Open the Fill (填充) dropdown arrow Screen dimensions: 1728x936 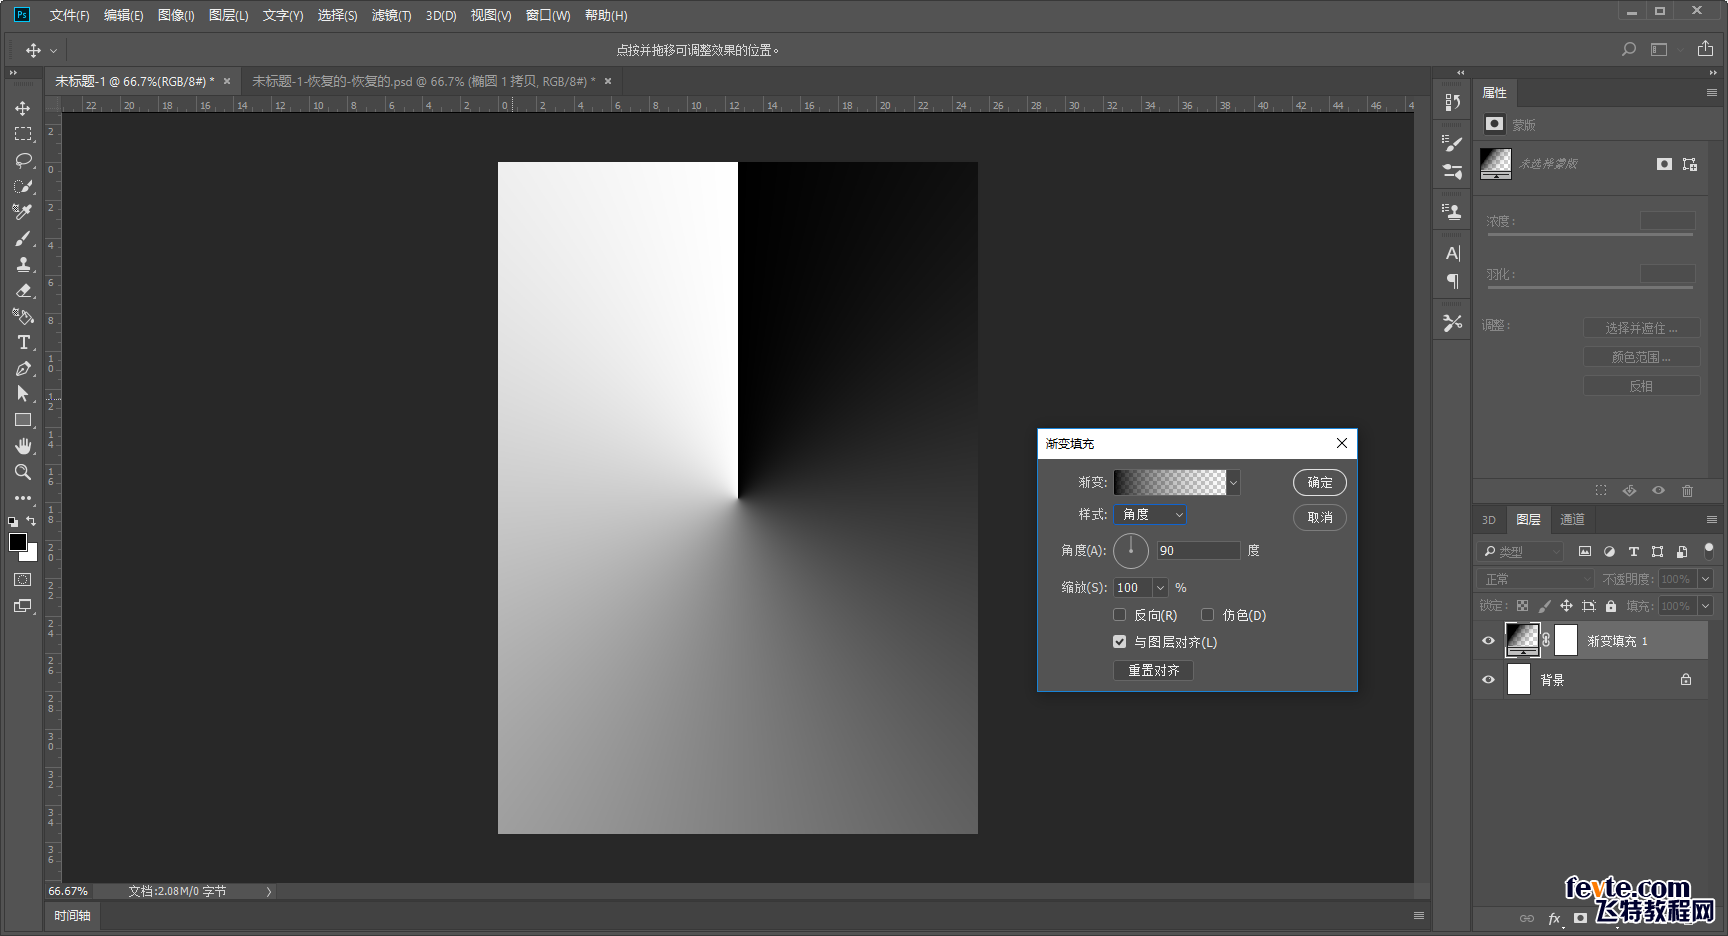tap(1706, 606)
